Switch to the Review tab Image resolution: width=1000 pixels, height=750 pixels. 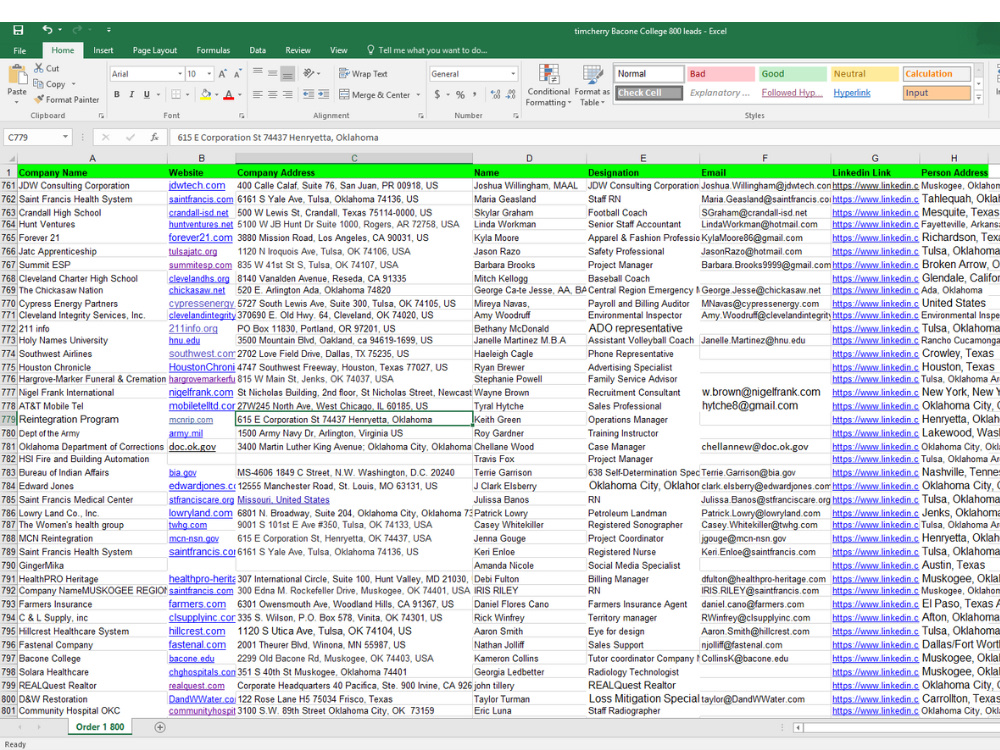tap(298, 50)
